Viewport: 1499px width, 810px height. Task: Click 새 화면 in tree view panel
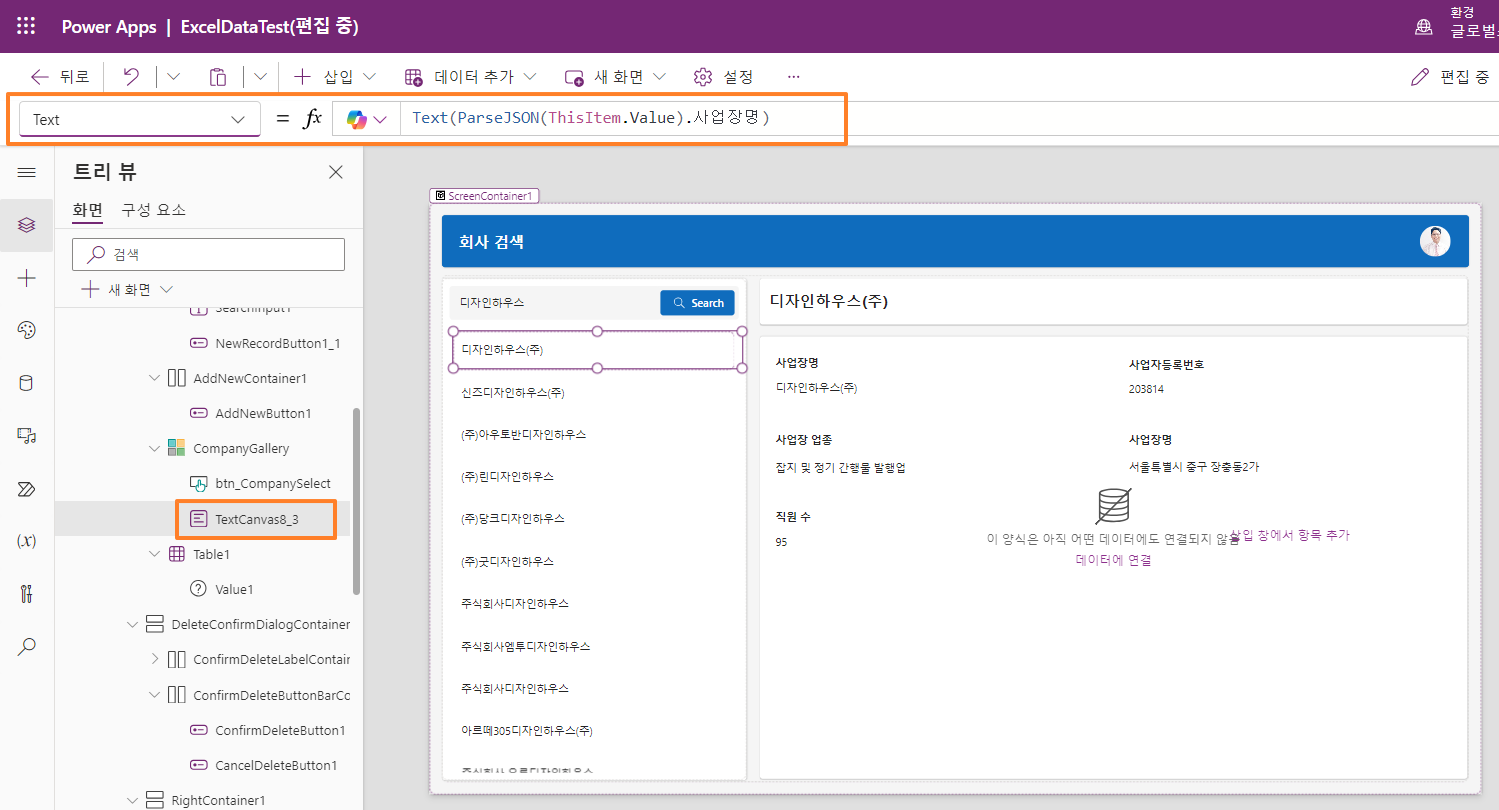[126, 289]
